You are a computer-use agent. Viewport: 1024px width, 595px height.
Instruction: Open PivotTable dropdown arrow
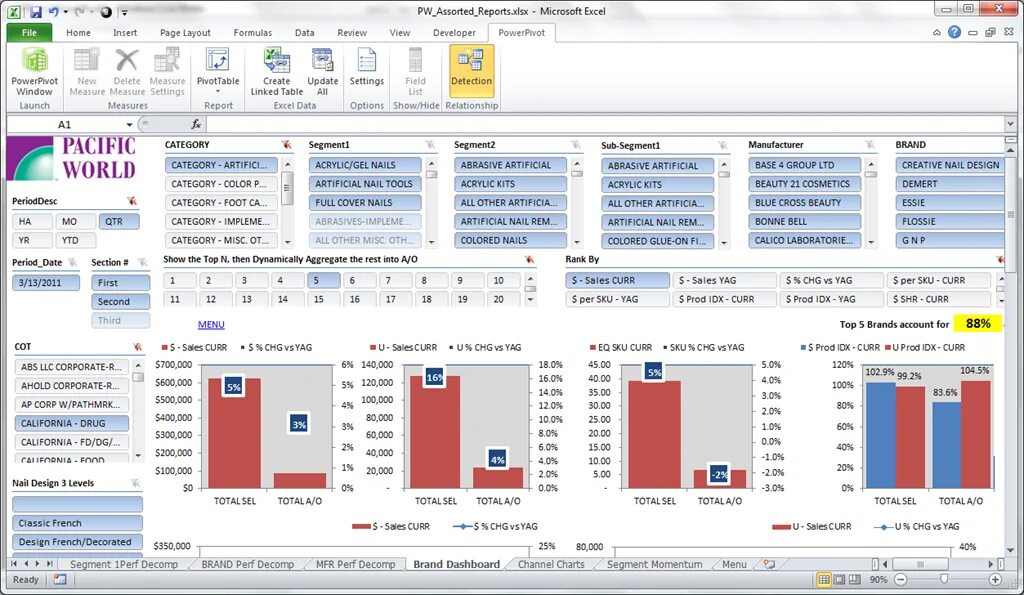pos(217,92)
